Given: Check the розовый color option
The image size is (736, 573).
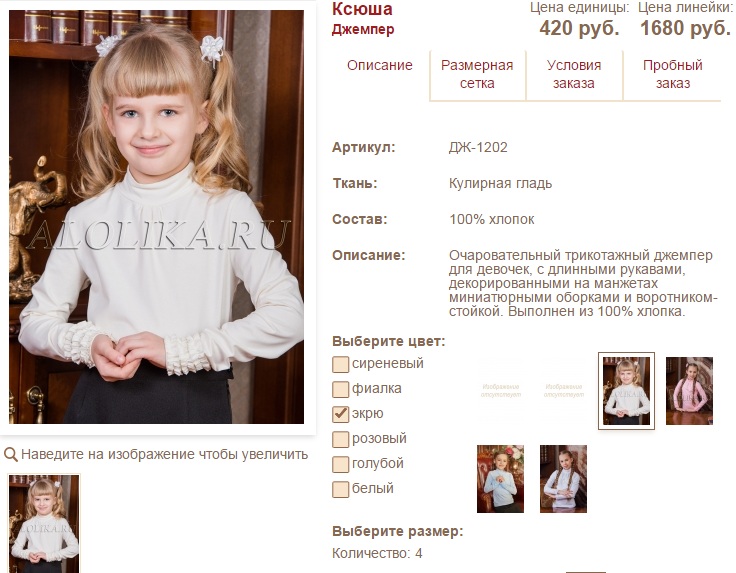Looking at the screenshot, I should pyautogui.click(x=340, y=439).
